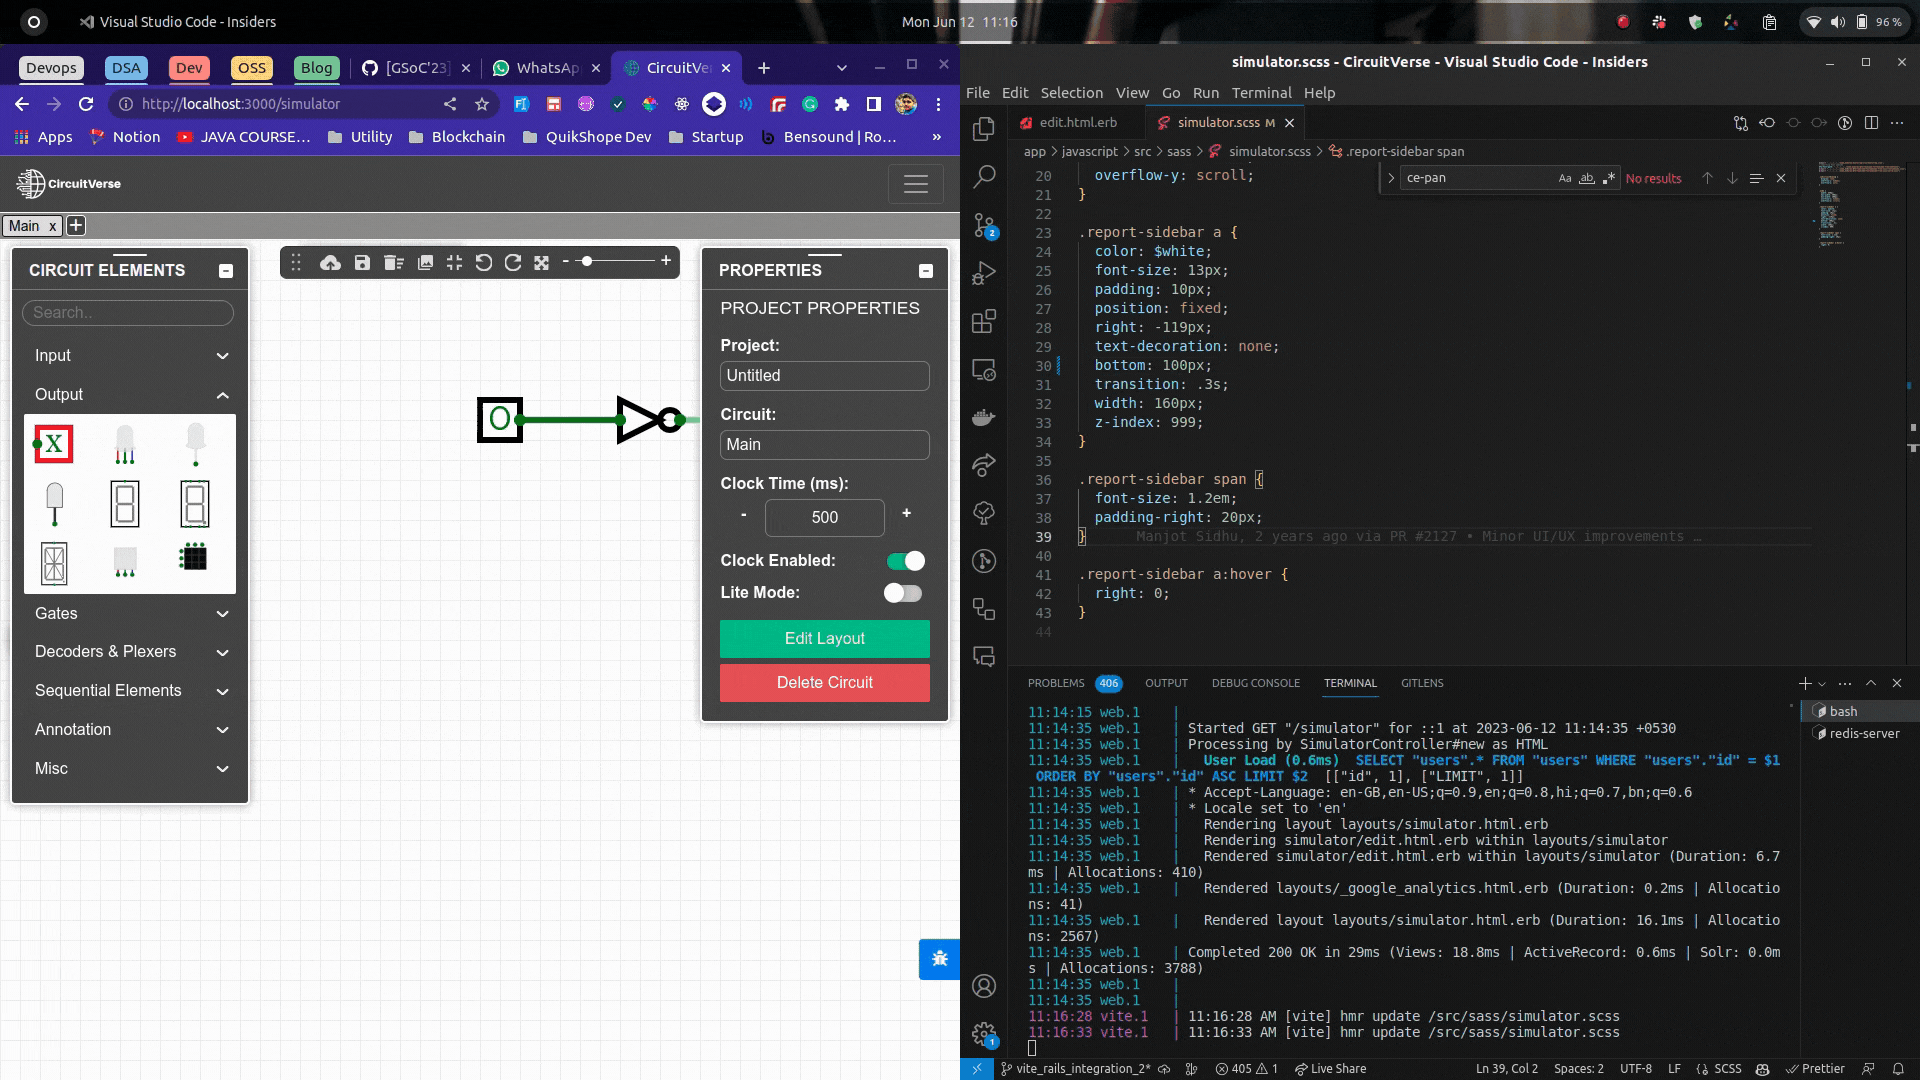
Task: Toggle match case in find widget
Action: coord(1564,178)
